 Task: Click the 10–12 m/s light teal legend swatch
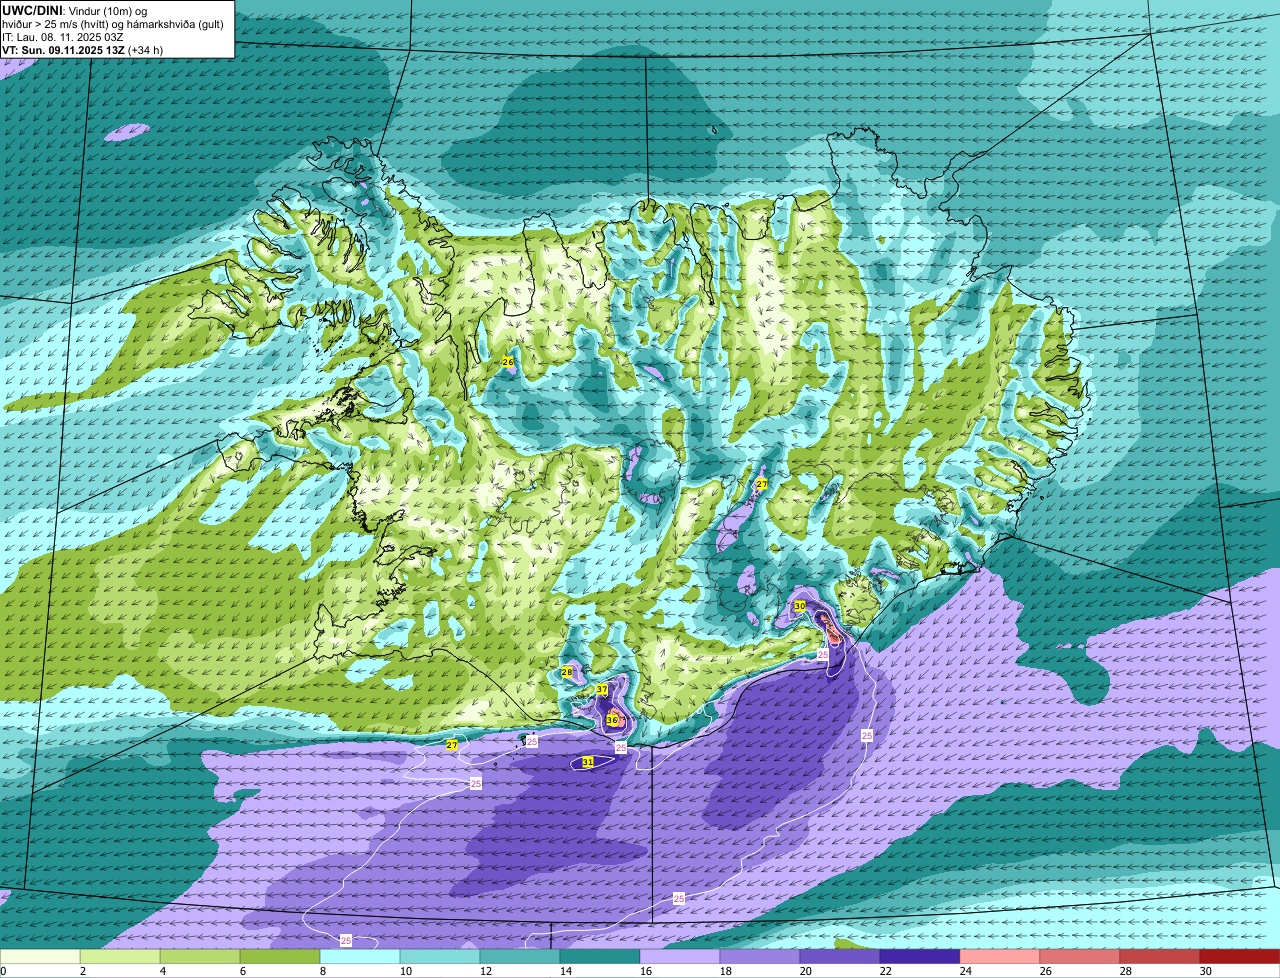point(440,957)
